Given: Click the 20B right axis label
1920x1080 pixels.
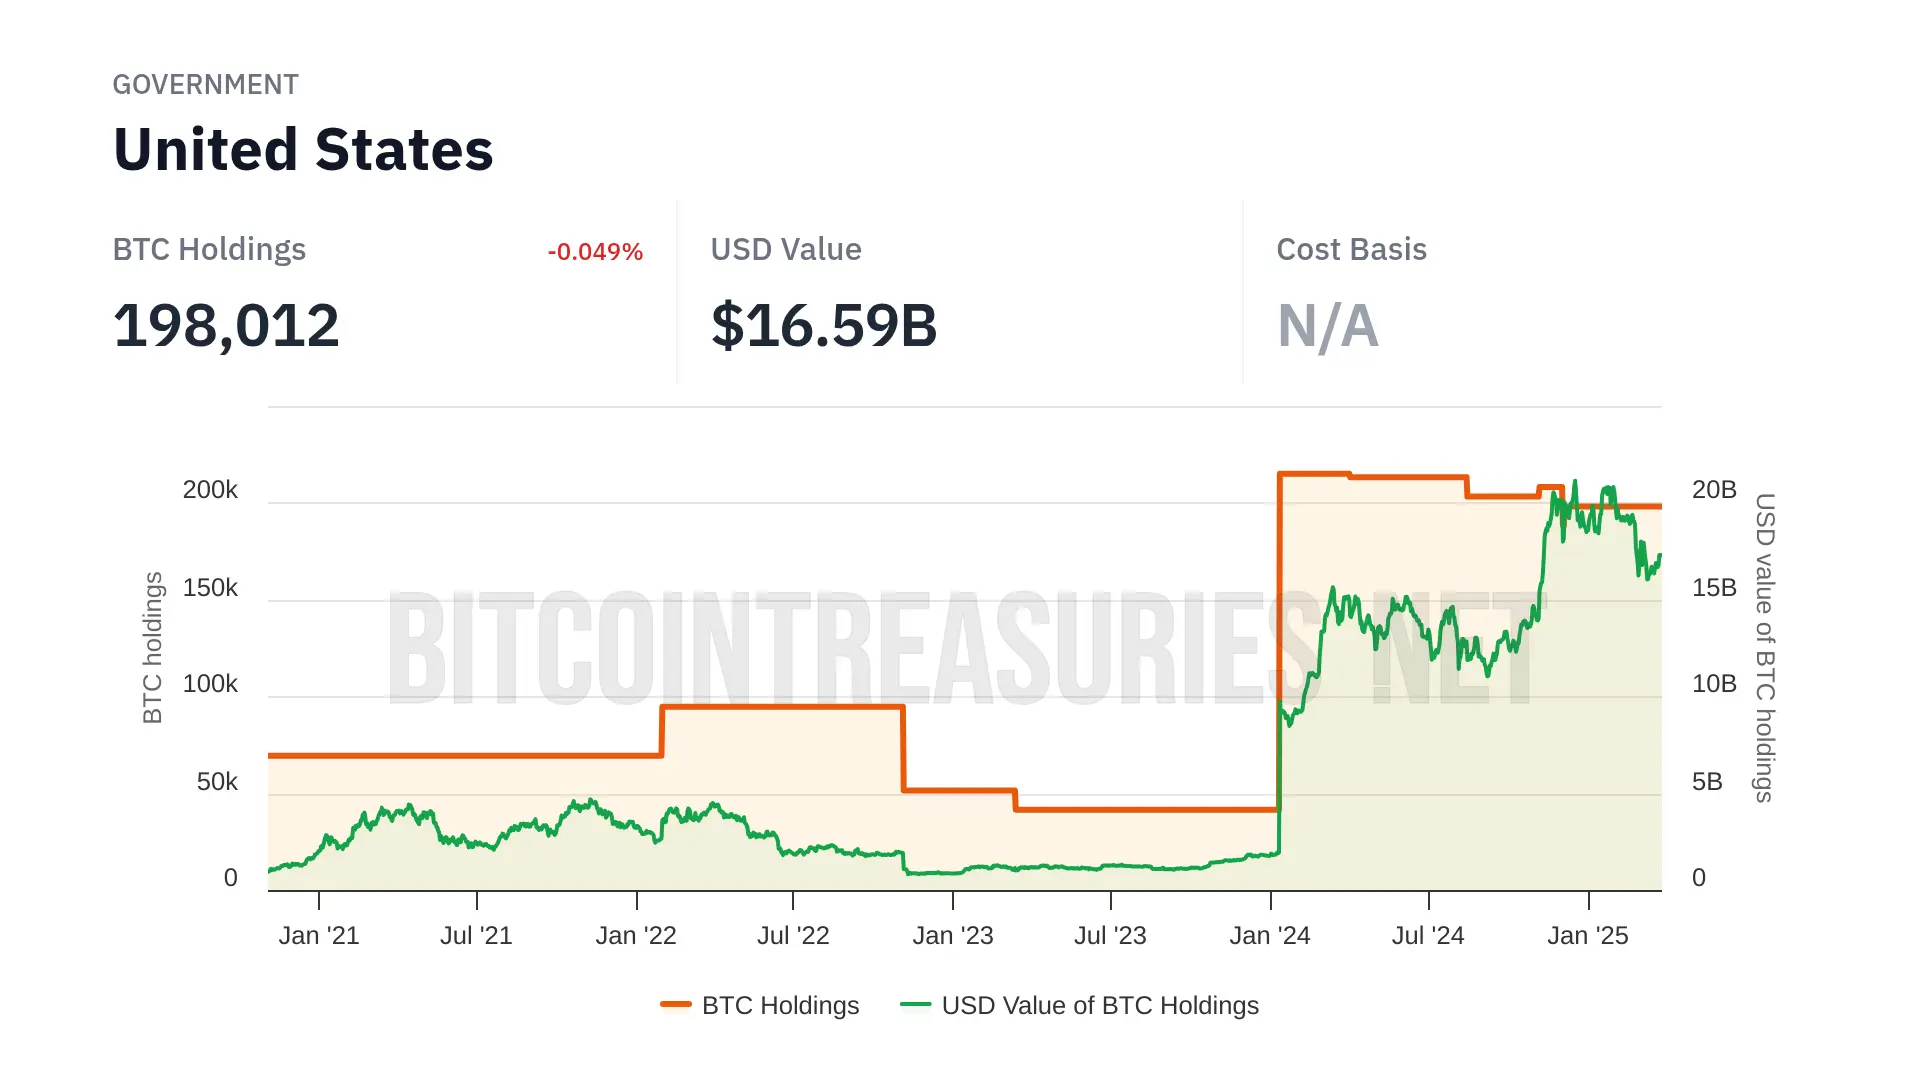Looking at the screenshot, I should coord(1714,490).
